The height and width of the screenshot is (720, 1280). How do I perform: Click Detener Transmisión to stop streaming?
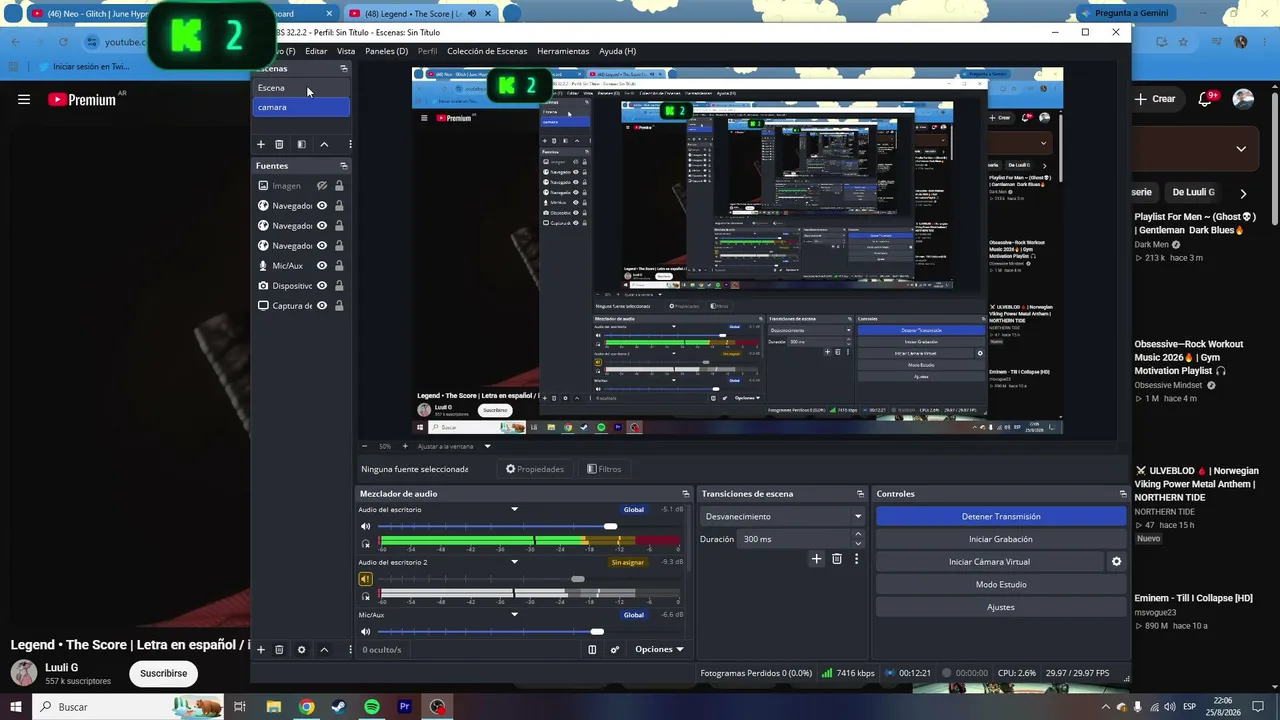(x=1001, y=517)
